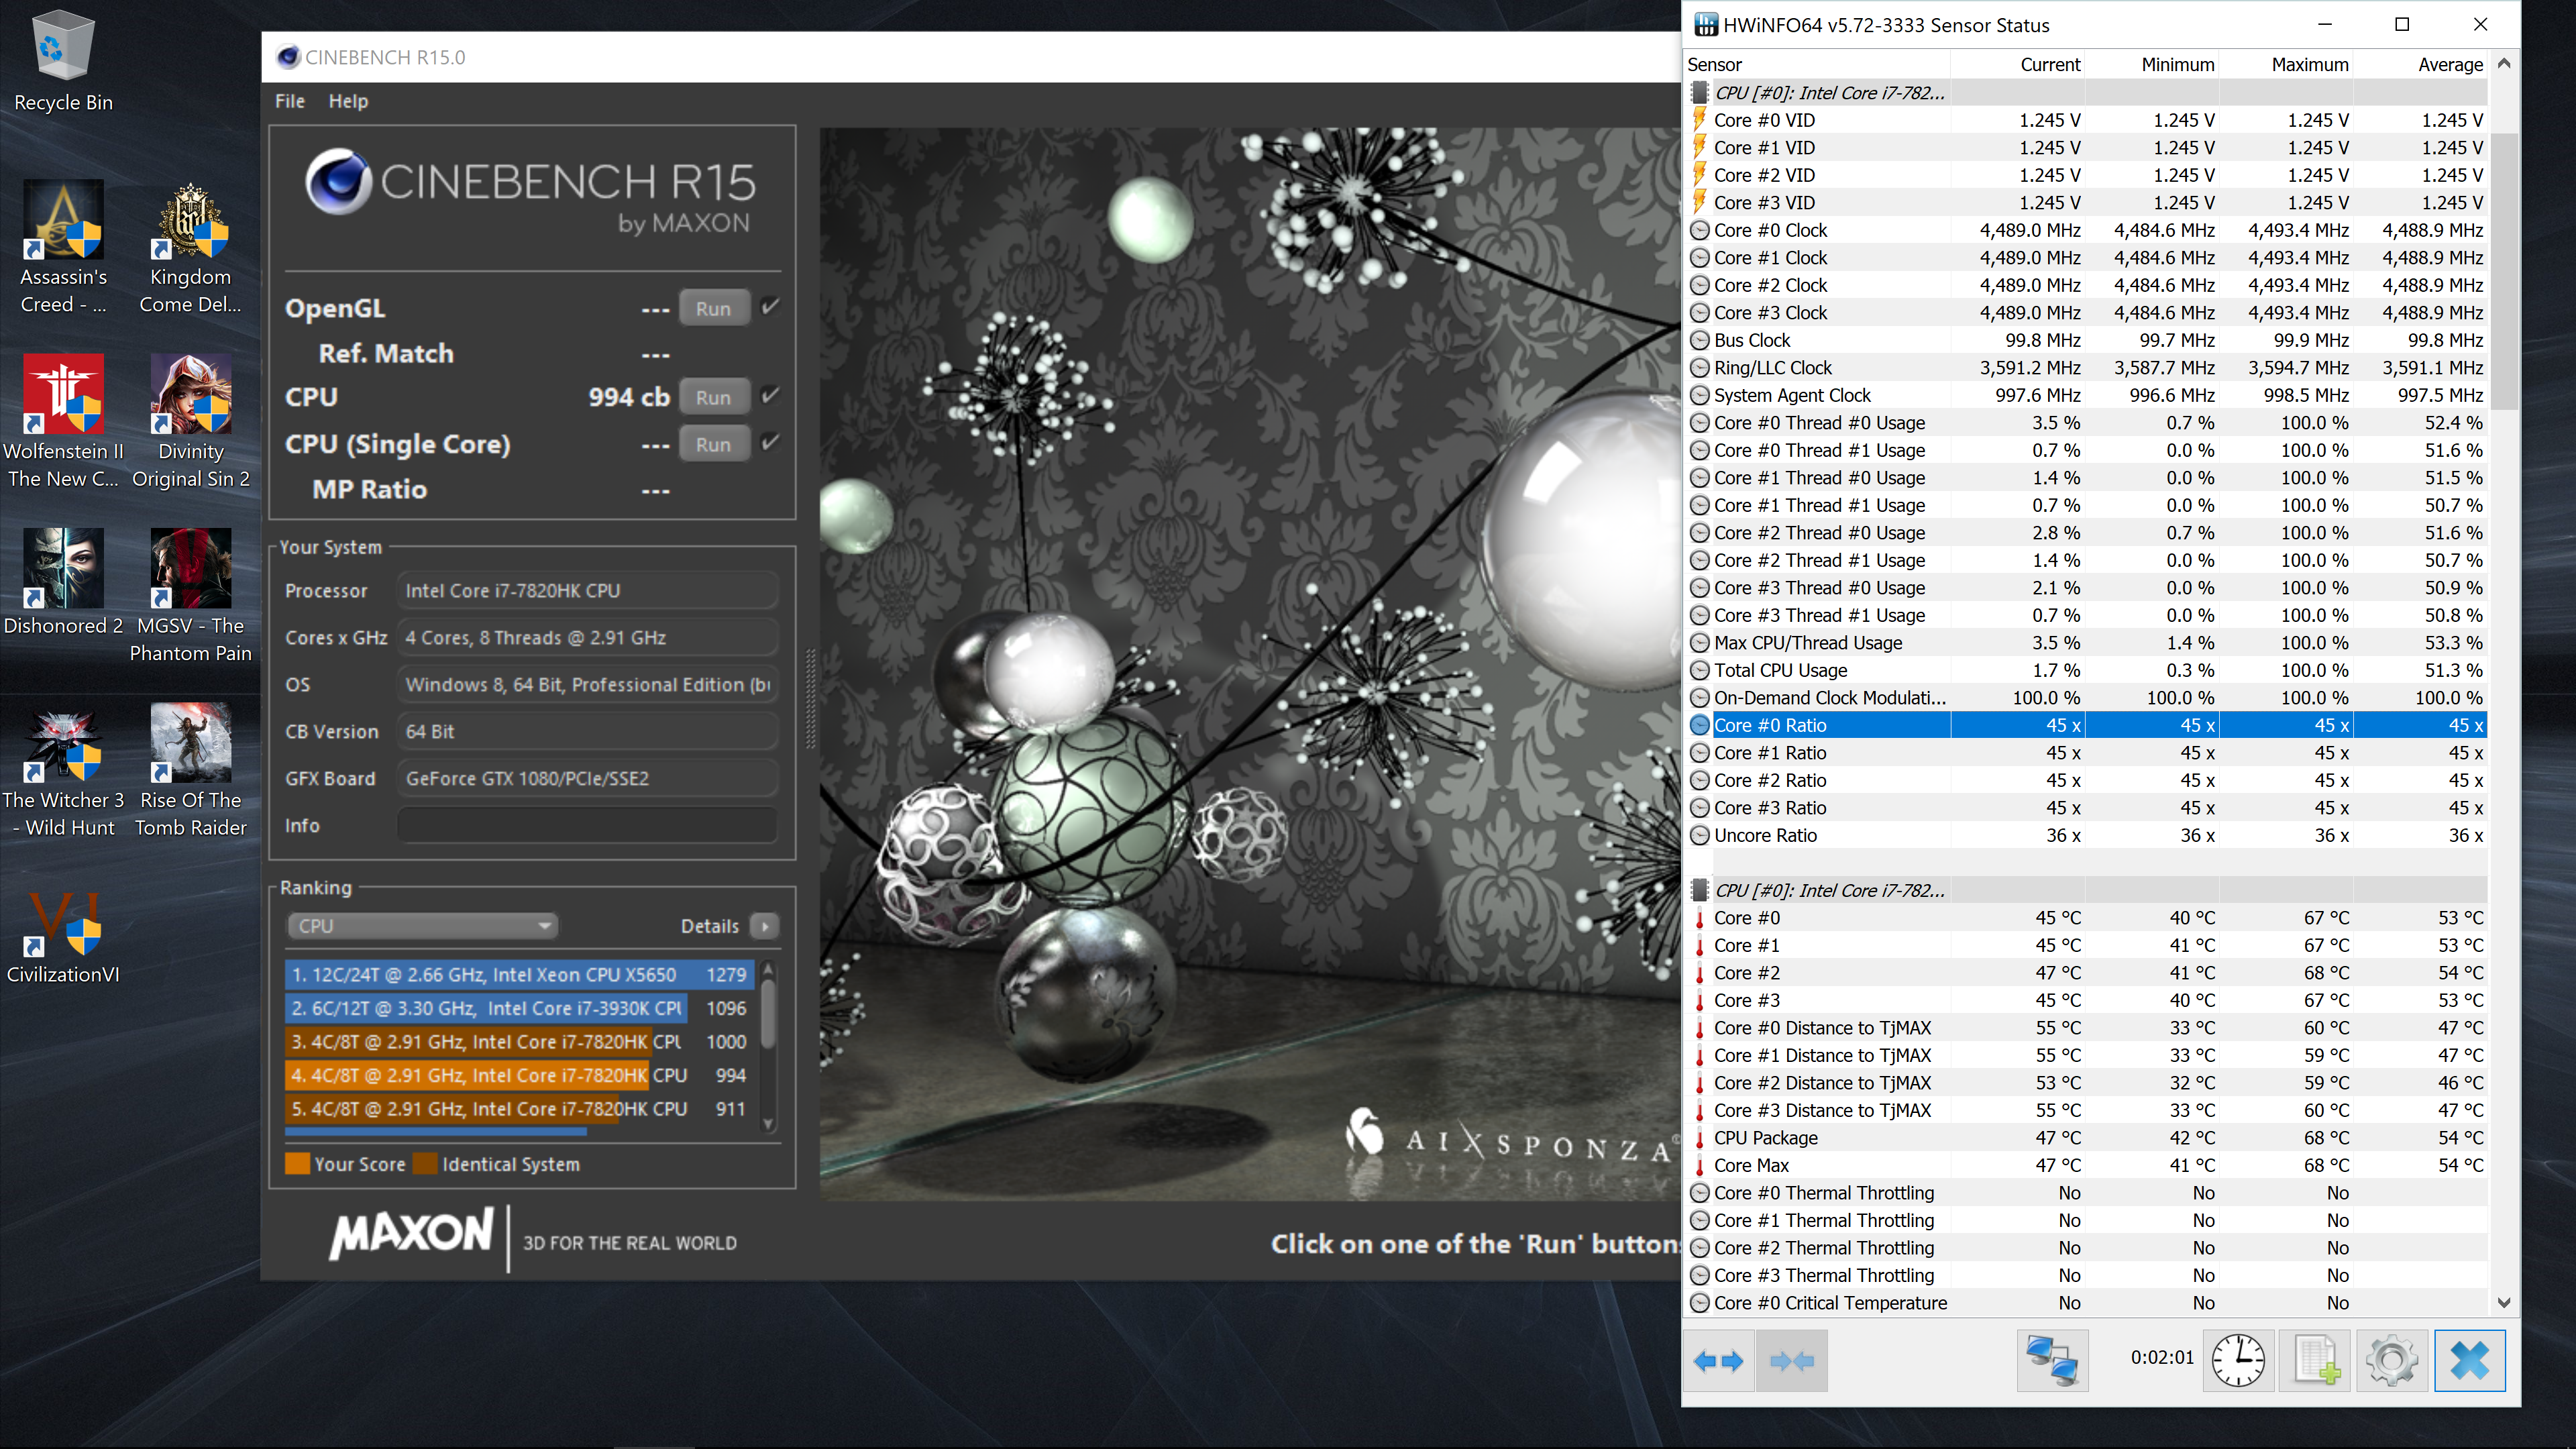Image resolution: width=2576 pixels, height=1449 pixels.
Task: Select Core #2 Thermal Throttling row
Action: tap(2087, 1248)
